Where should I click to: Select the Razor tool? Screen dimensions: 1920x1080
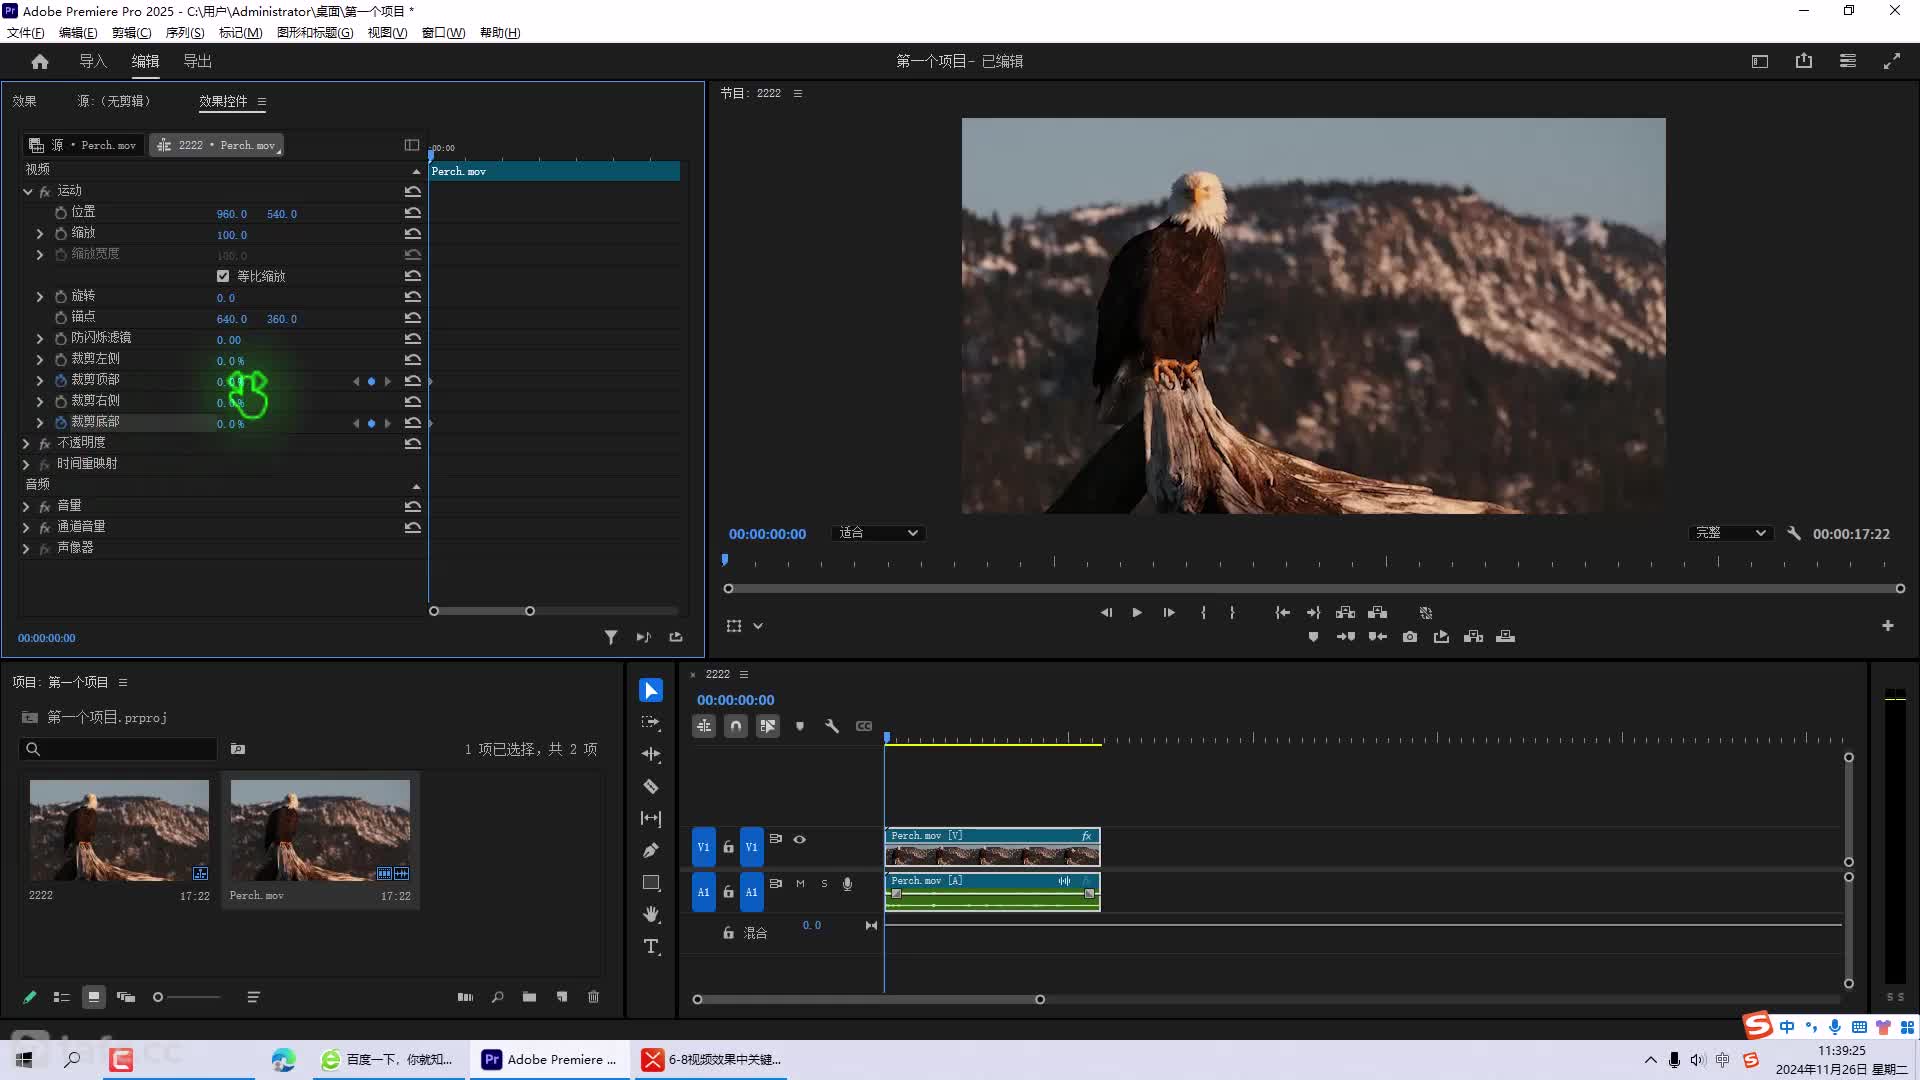[x=651, y=786]
